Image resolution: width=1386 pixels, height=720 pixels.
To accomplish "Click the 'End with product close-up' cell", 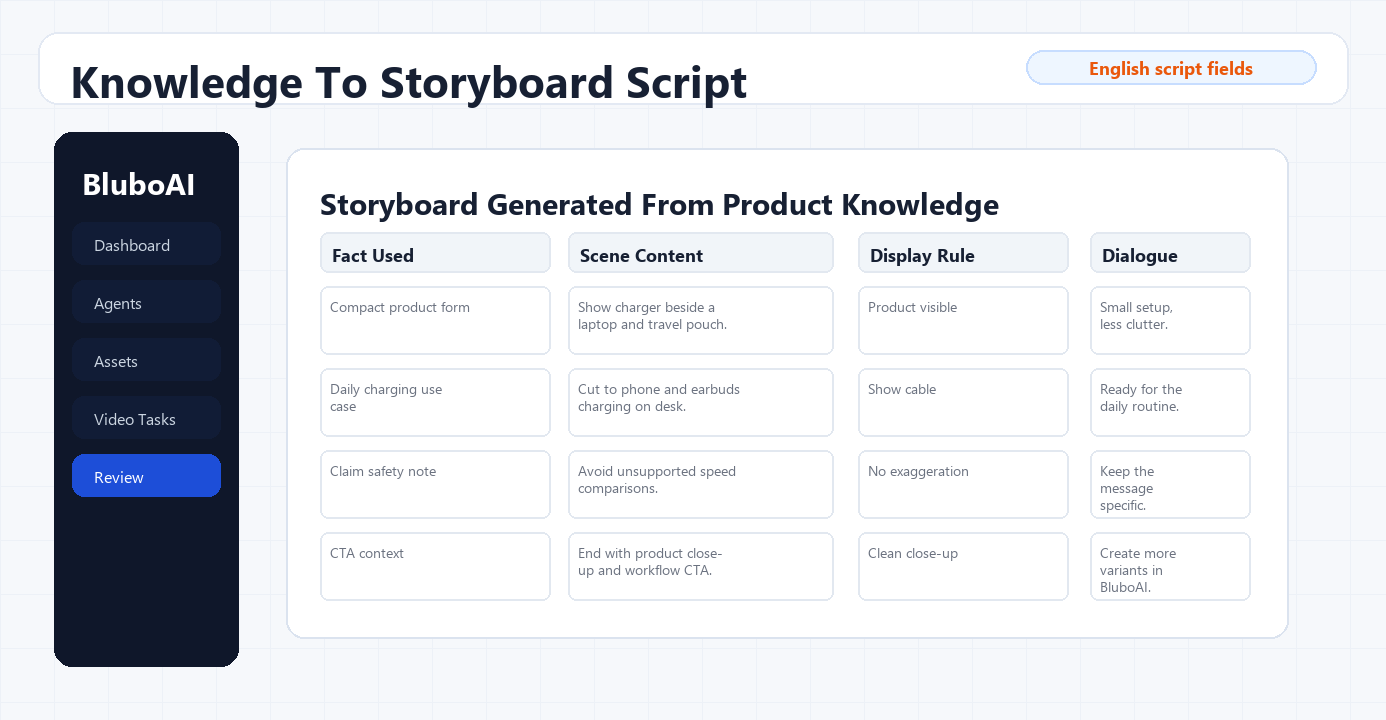I will pyautogui.click(x=700, y=567).
